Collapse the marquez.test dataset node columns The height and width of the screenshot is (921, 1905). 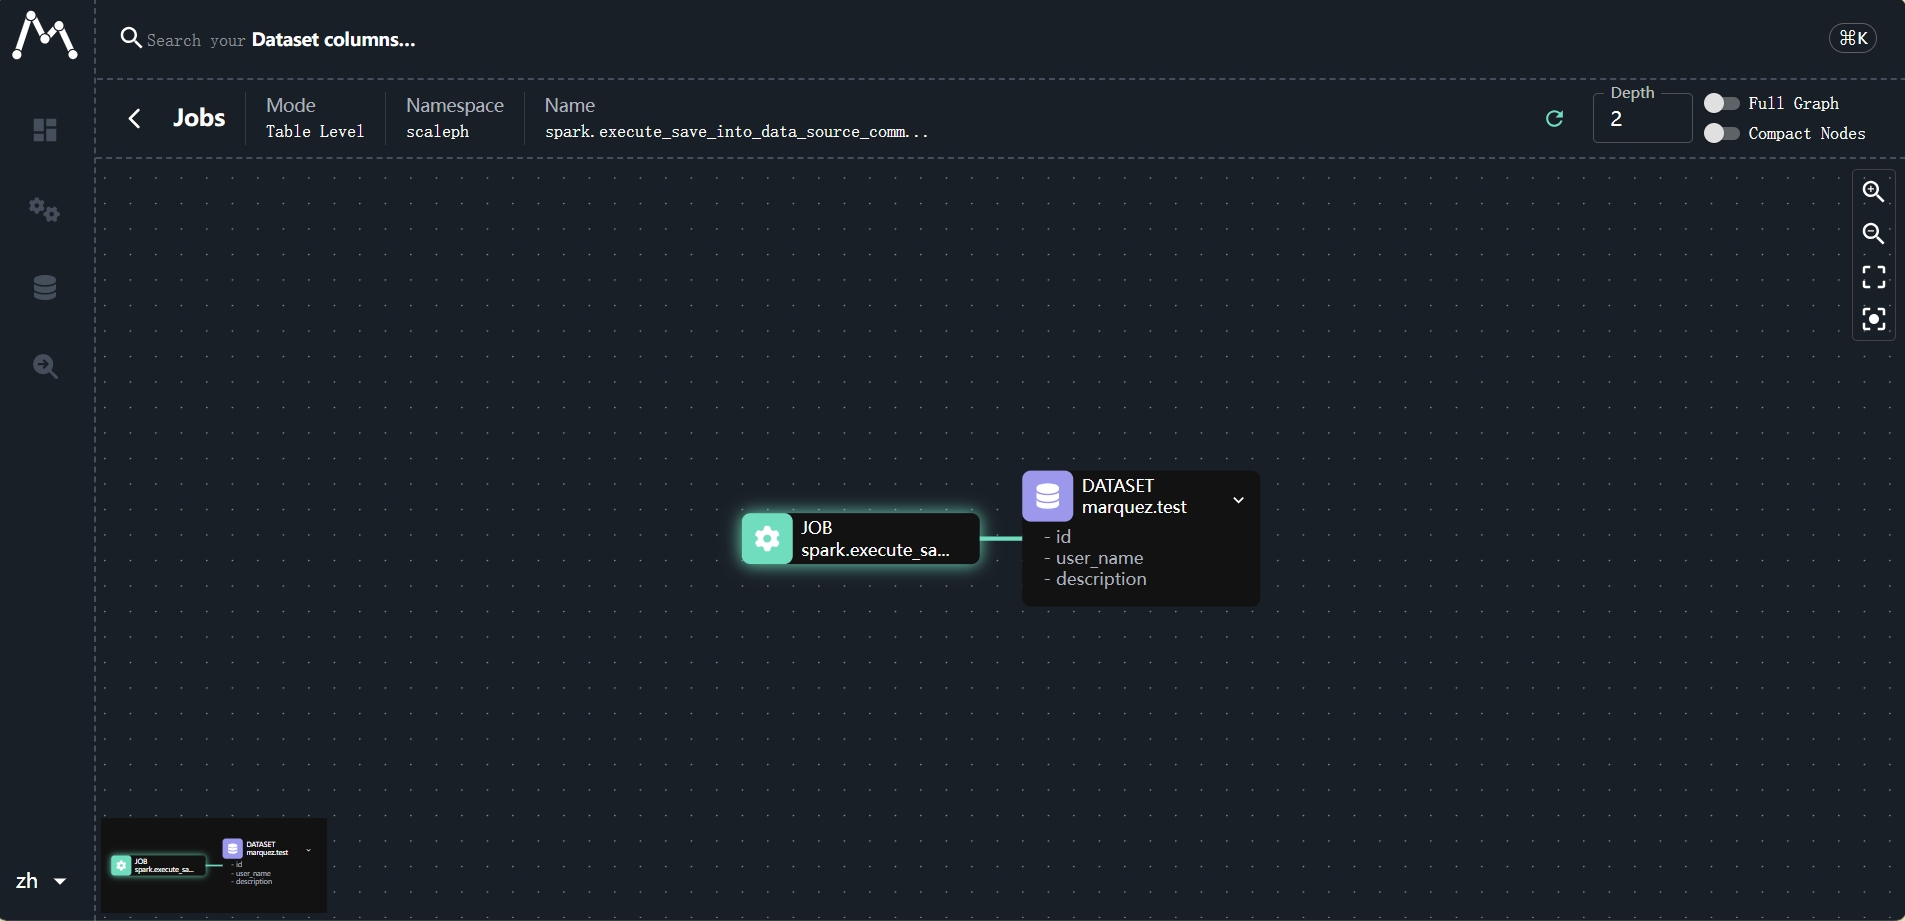1238,500
